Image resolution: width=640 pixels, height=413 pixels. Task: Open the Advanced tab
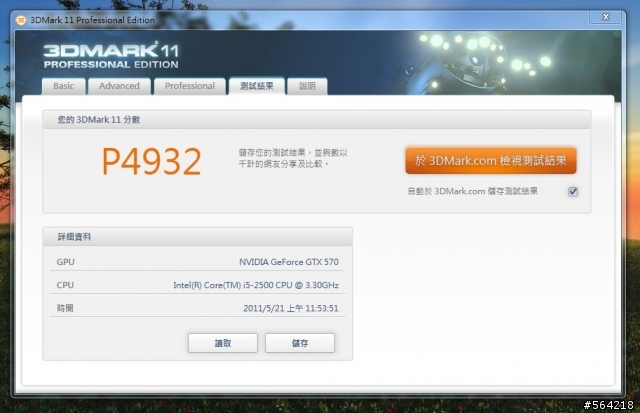119,86
